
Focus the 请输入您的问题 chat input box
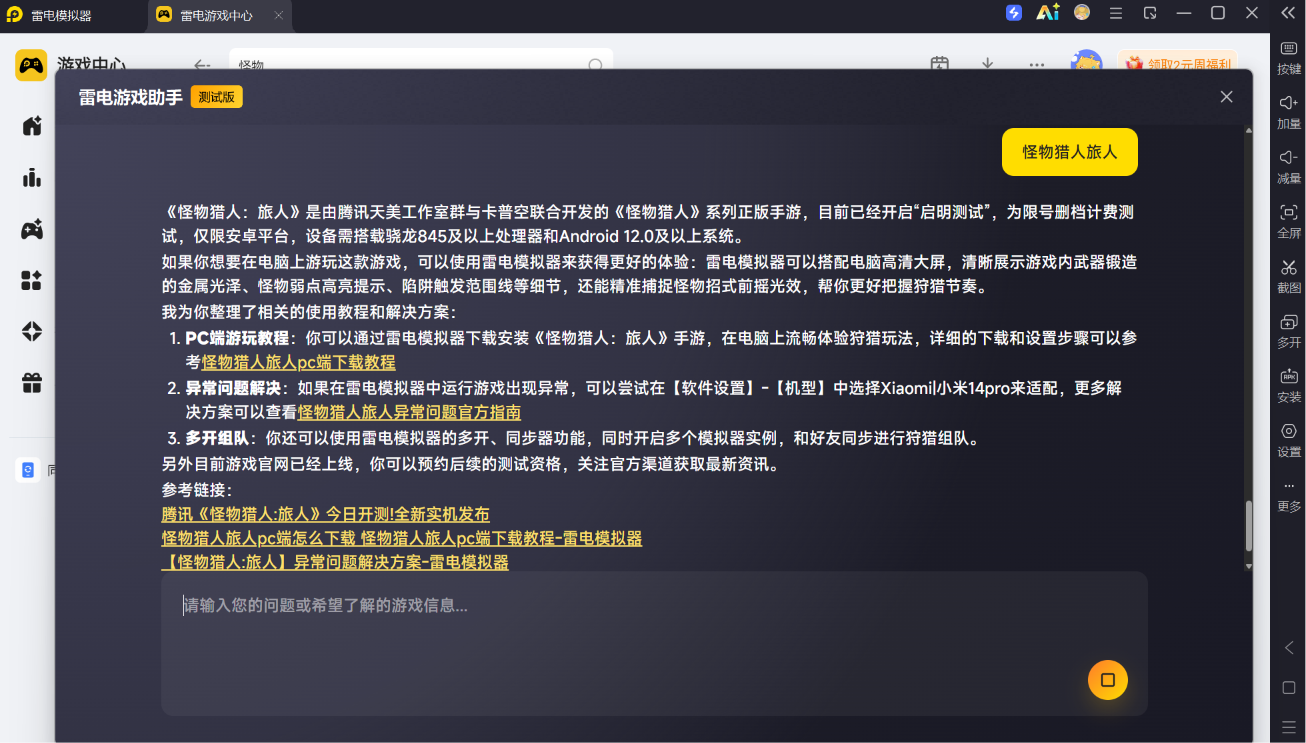(x=654, y=643)
